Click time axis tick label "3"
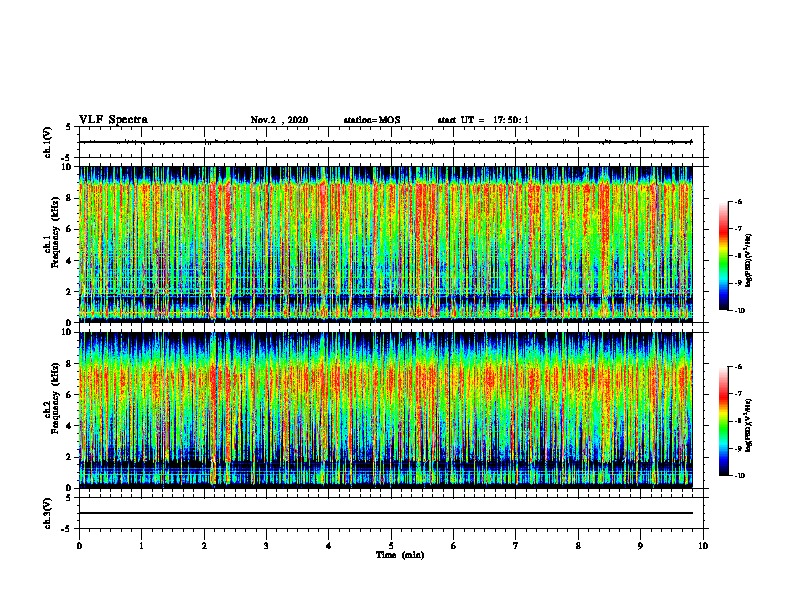792x612 pixels. (x=266, y=546)
